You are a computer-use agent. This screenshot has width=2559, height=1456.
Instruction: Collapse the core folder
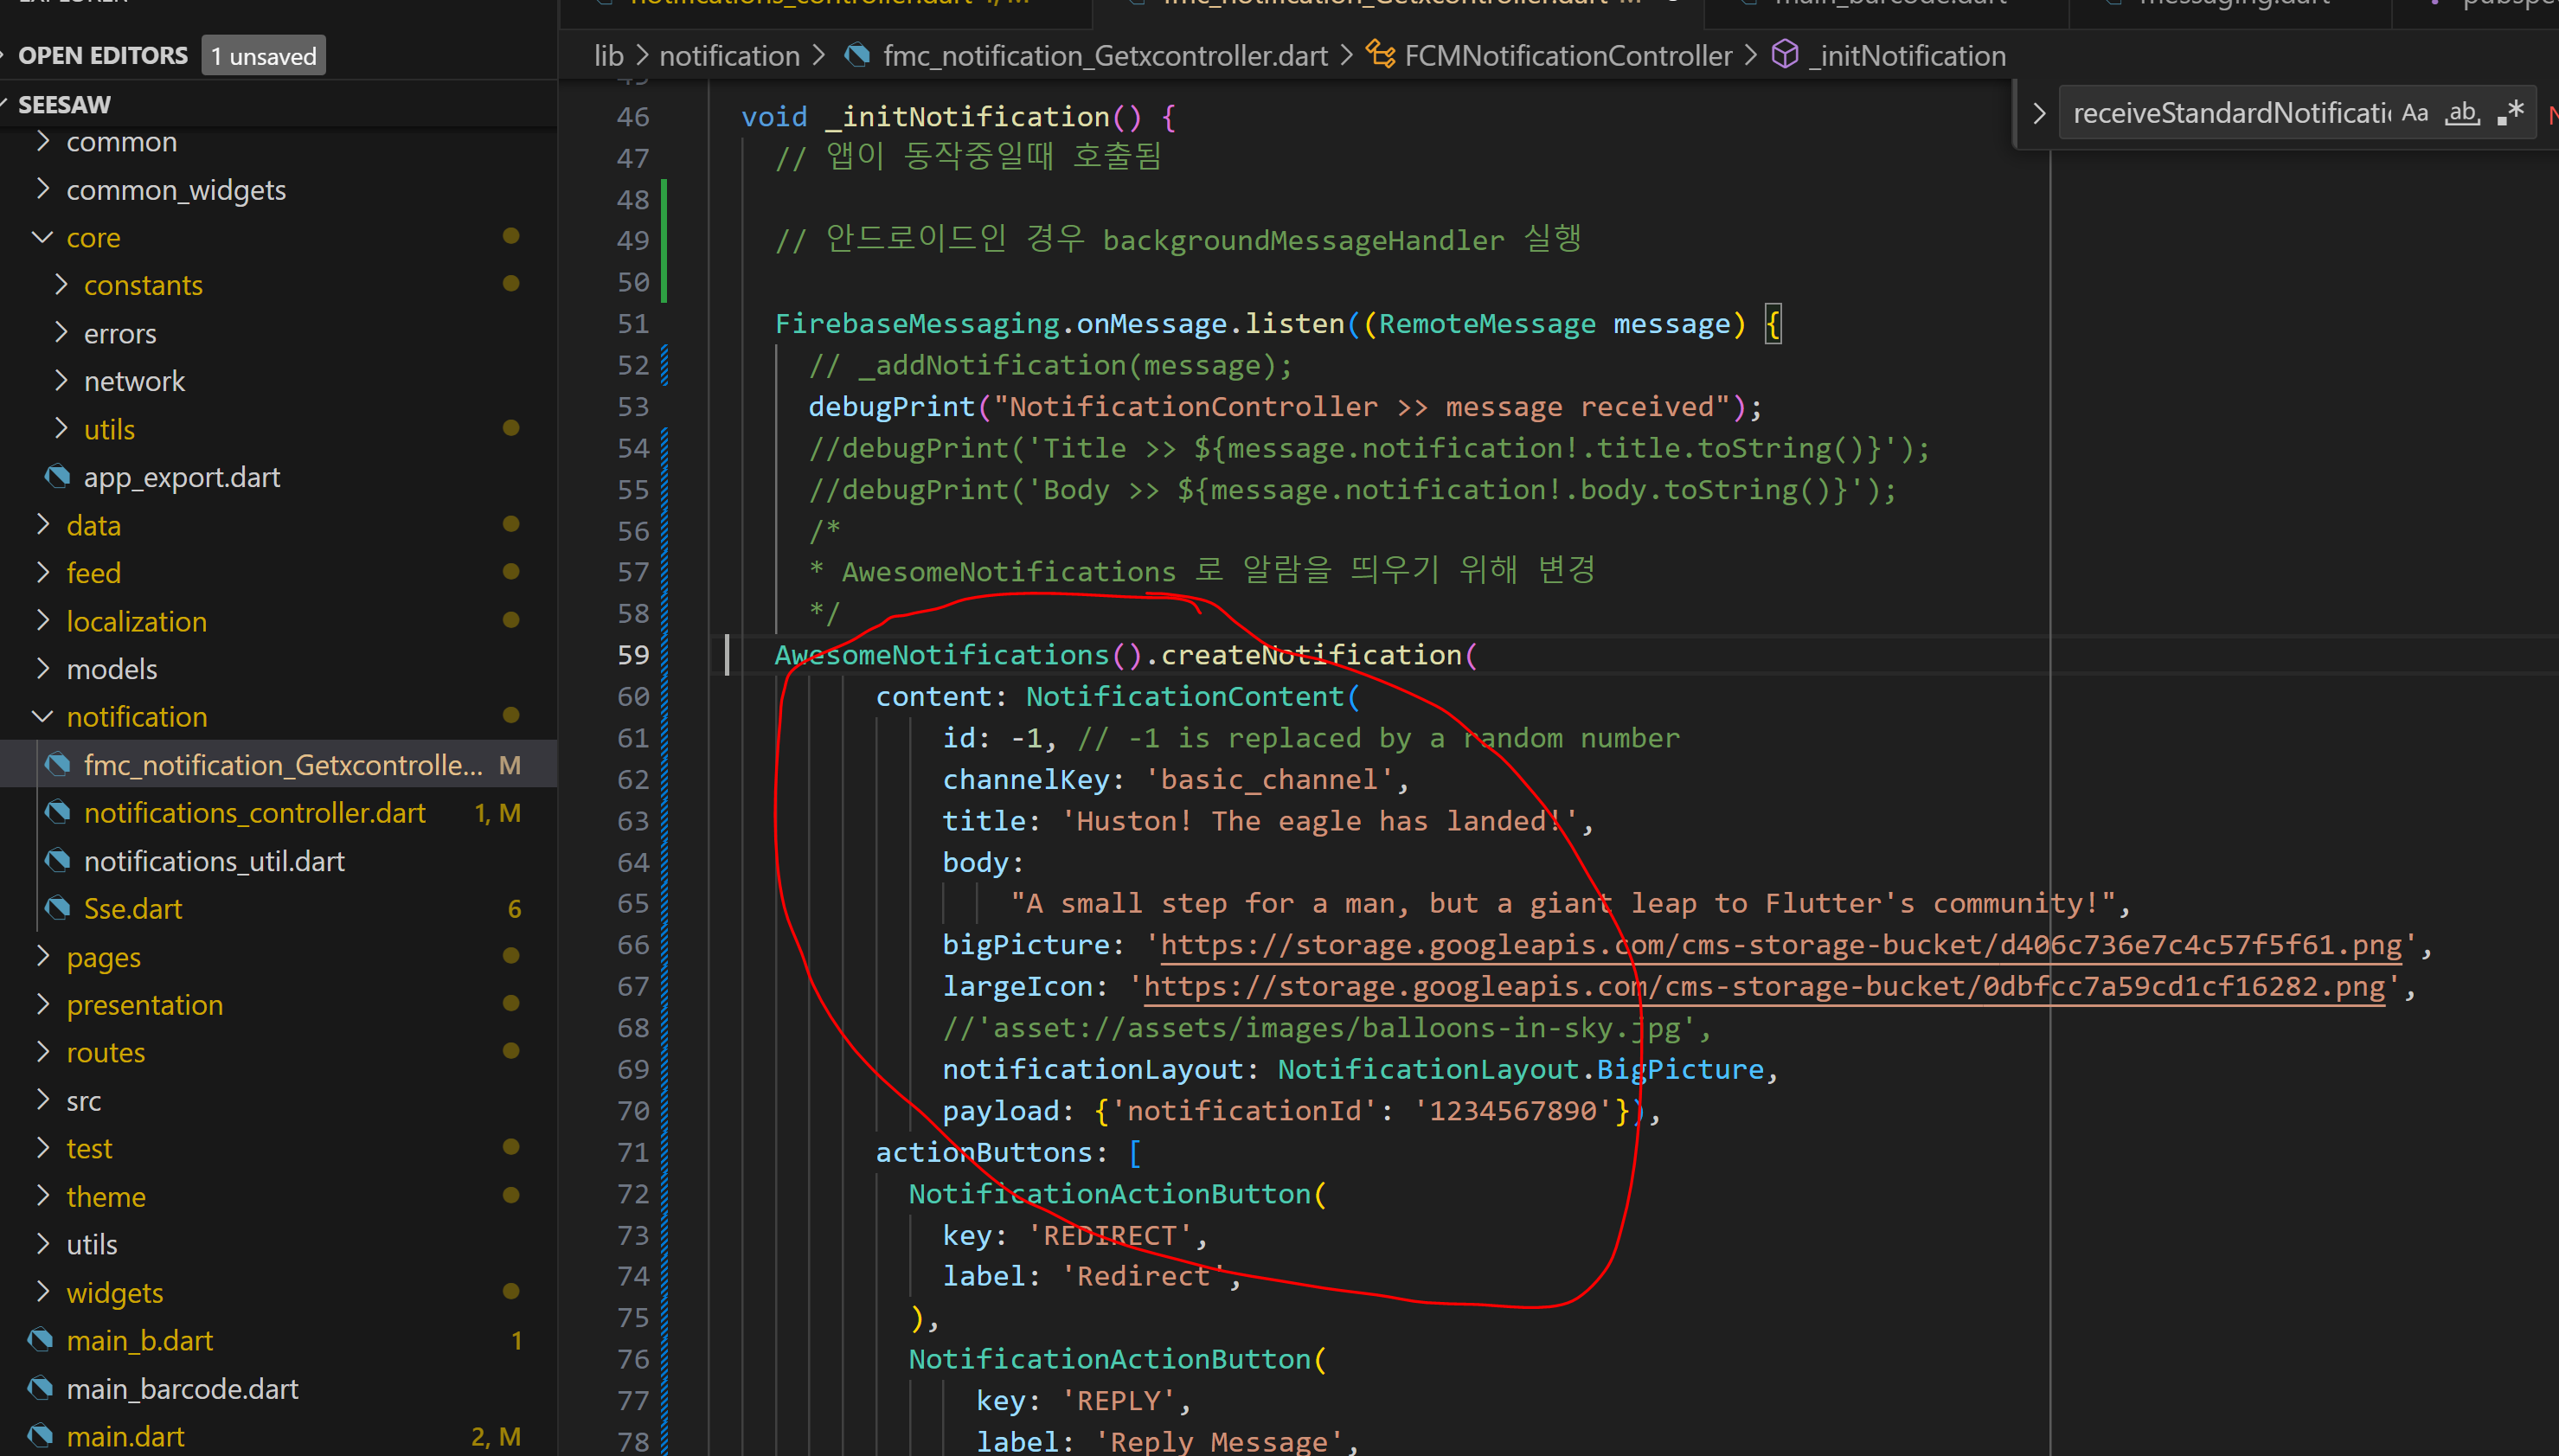click(x=42, y=238)
